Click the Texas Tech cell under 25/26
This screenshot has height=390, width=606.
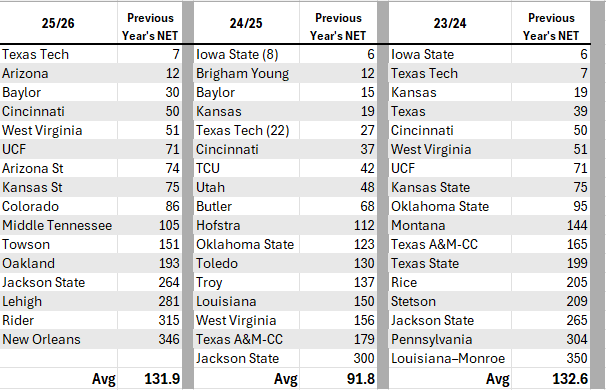pos(58,54)
